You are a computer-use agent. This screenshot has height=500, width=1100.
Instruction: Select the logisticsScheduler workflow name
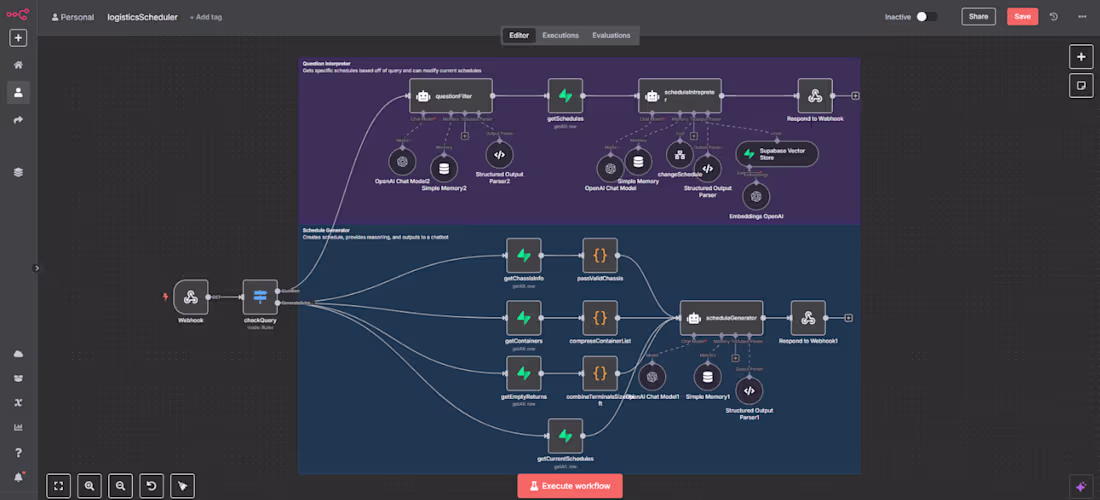point(142,17)
